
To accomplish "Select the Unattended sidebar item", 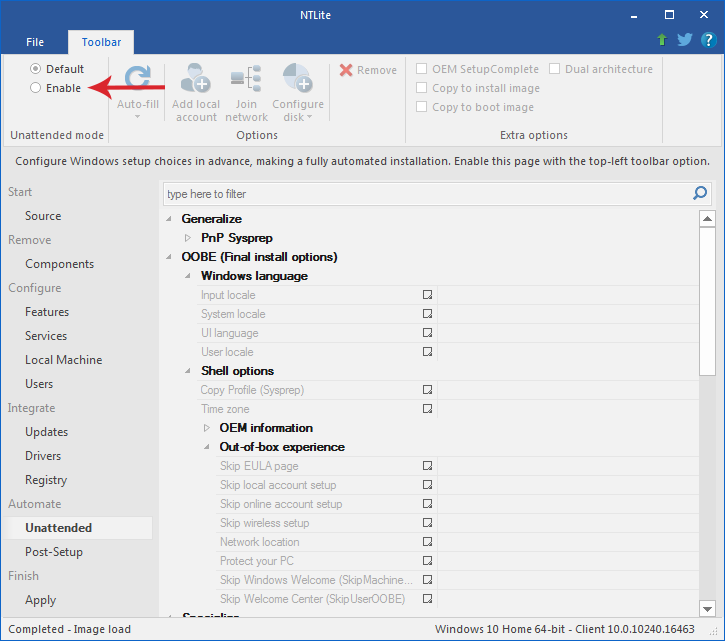I will (78, 528).
